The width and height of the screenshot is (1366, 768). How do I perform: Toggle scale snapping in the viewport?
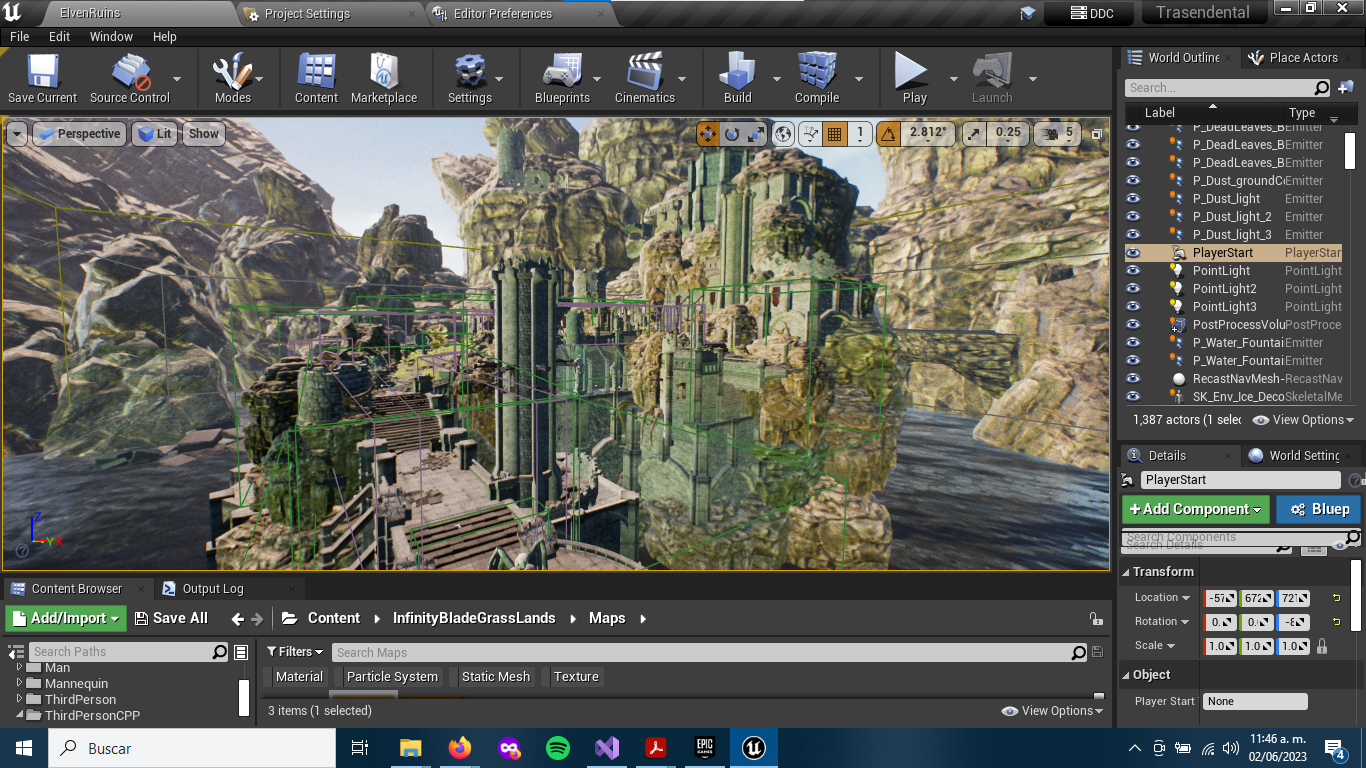coord(974,133)
